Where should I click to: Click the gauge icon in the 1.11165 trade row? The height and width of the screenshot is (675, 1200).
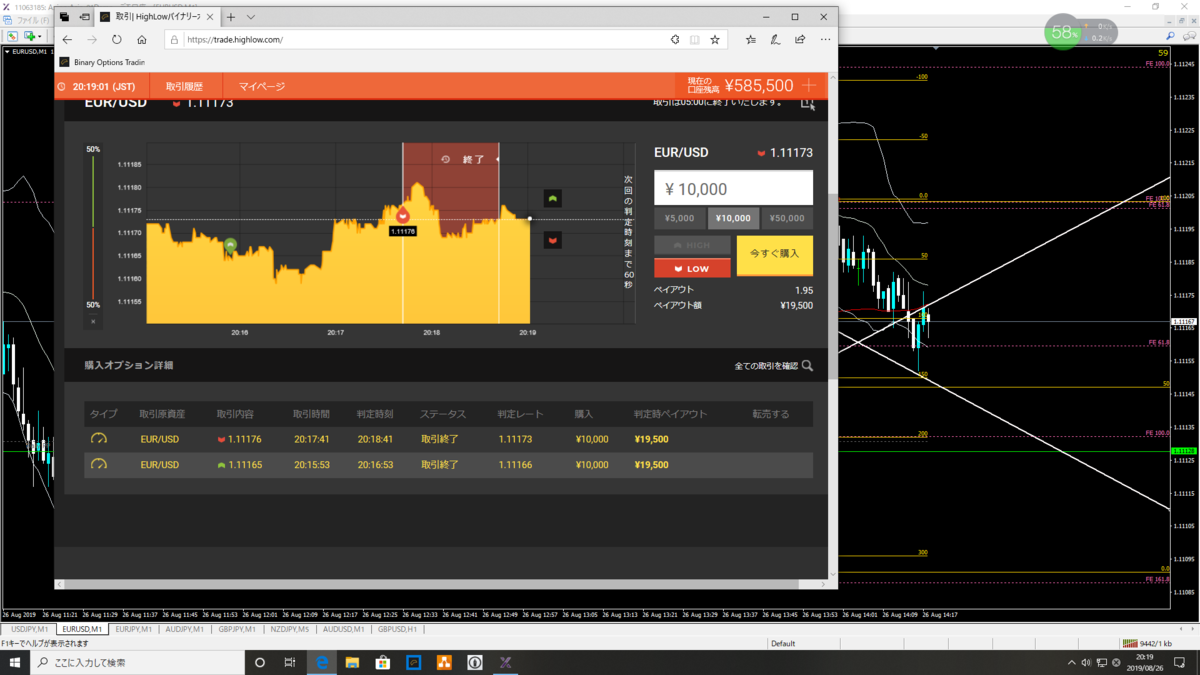[x=98, y=465]
